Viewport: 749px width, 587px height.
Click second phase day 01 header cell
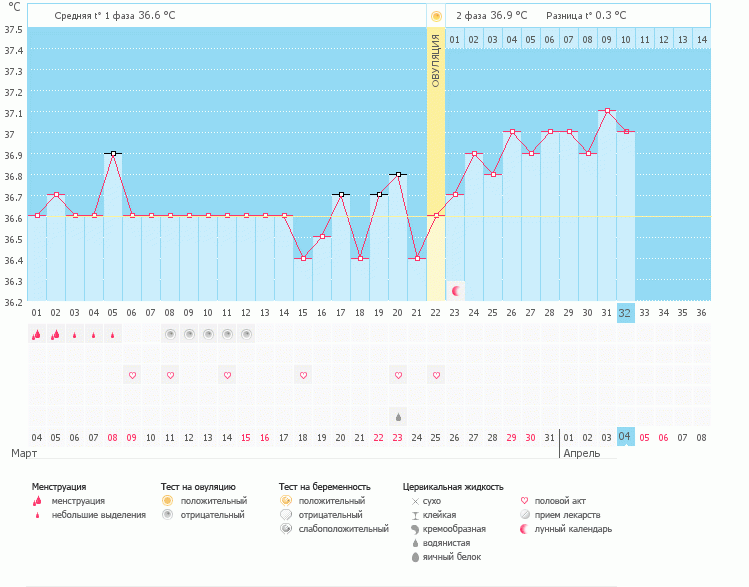click(455, 39)
